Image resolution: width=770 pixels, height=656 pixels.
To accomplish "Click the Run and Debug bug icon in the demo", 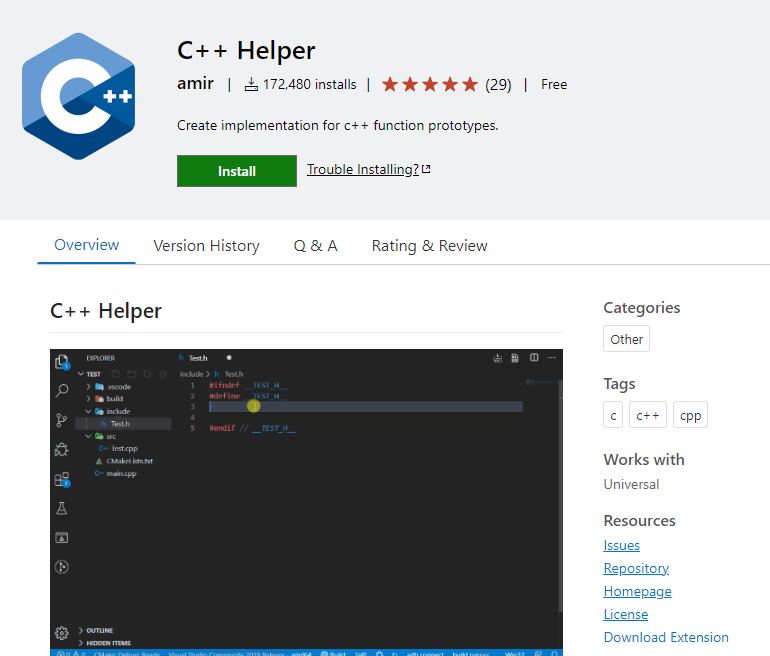I will (x=62, y=449).
